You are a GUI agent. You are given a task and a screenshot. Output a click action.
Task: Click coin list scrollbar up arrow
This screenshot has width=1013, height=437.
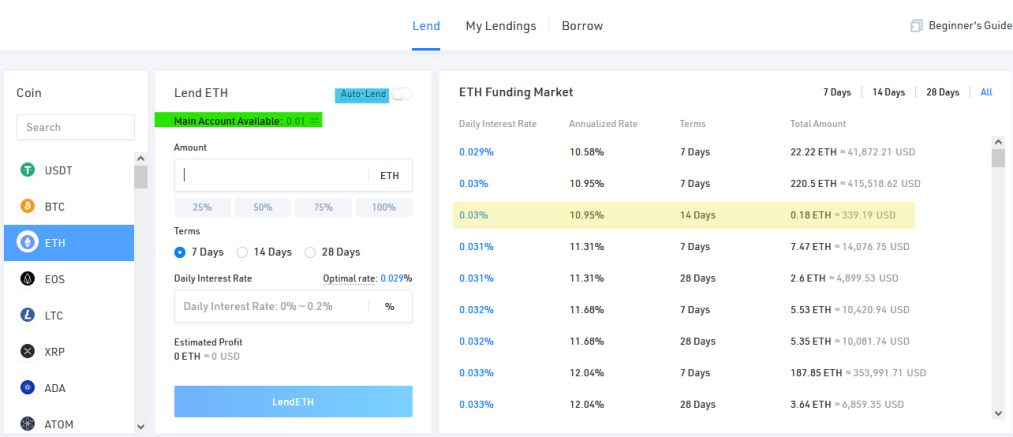141,158
